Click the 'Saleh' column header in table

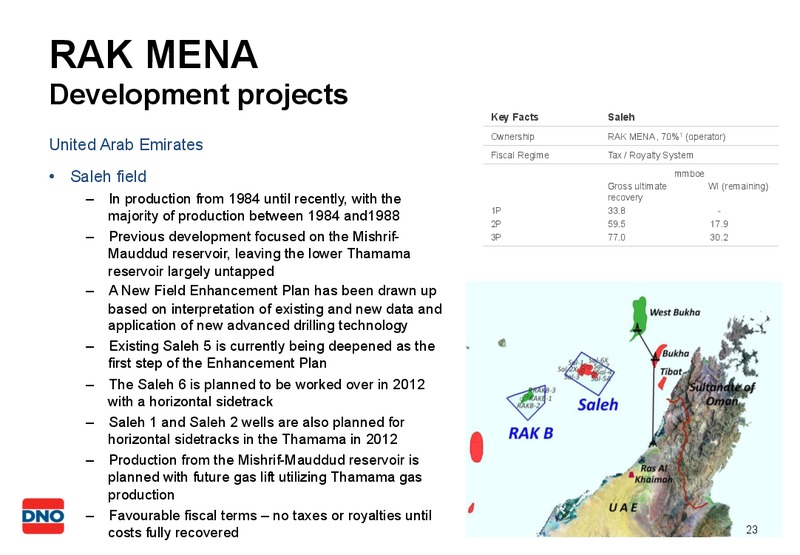click(x=621, y=117)
